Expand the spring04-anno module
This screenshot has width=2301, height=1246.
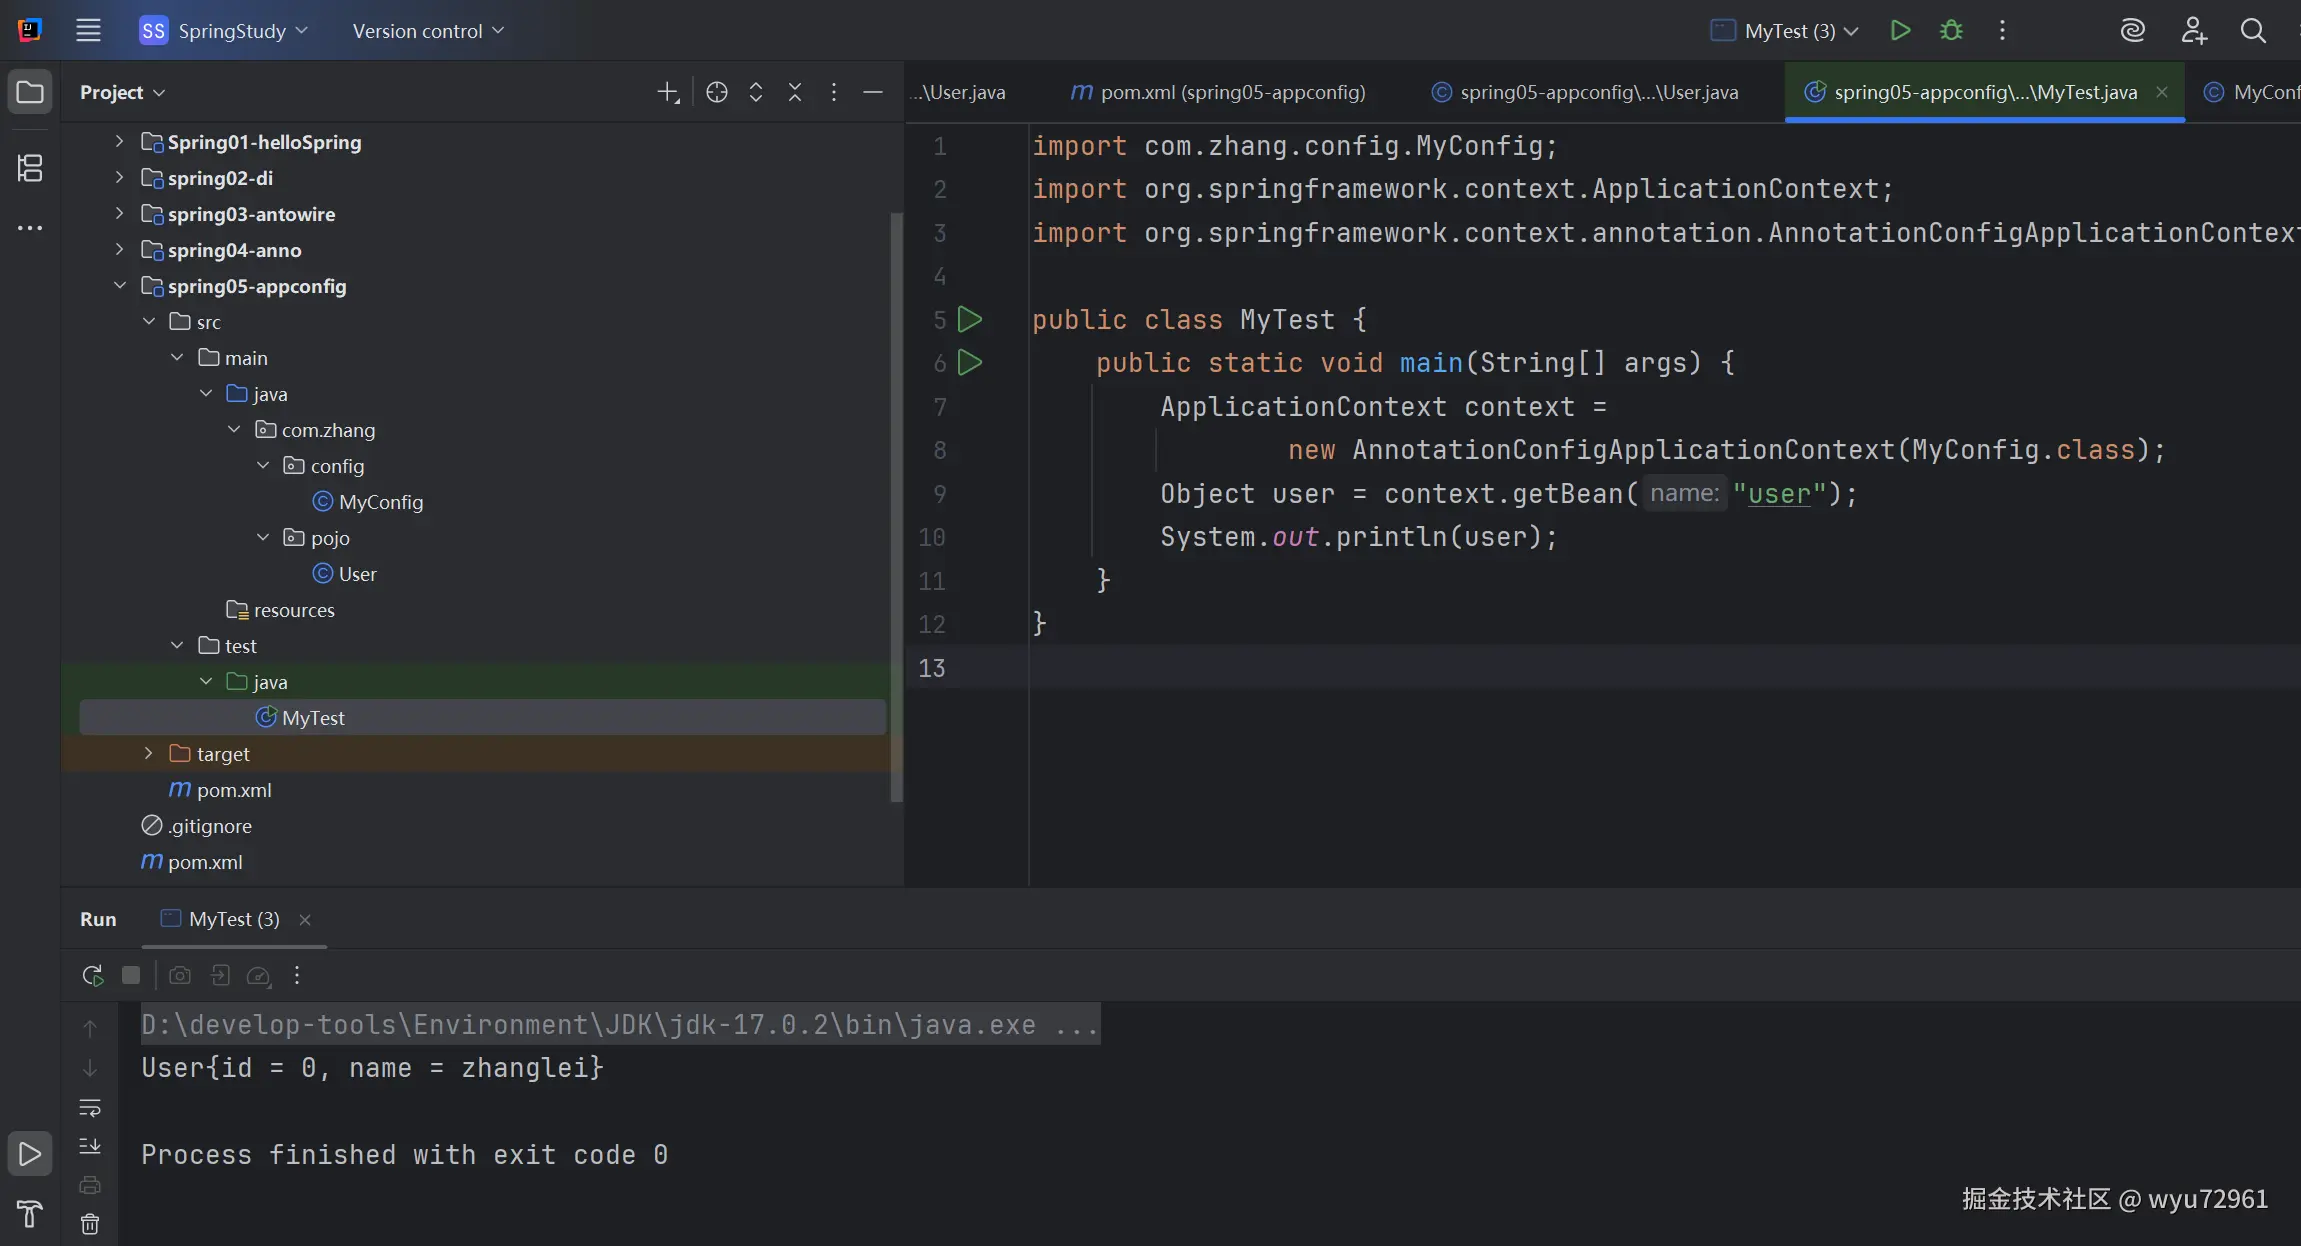pos(119,250)
